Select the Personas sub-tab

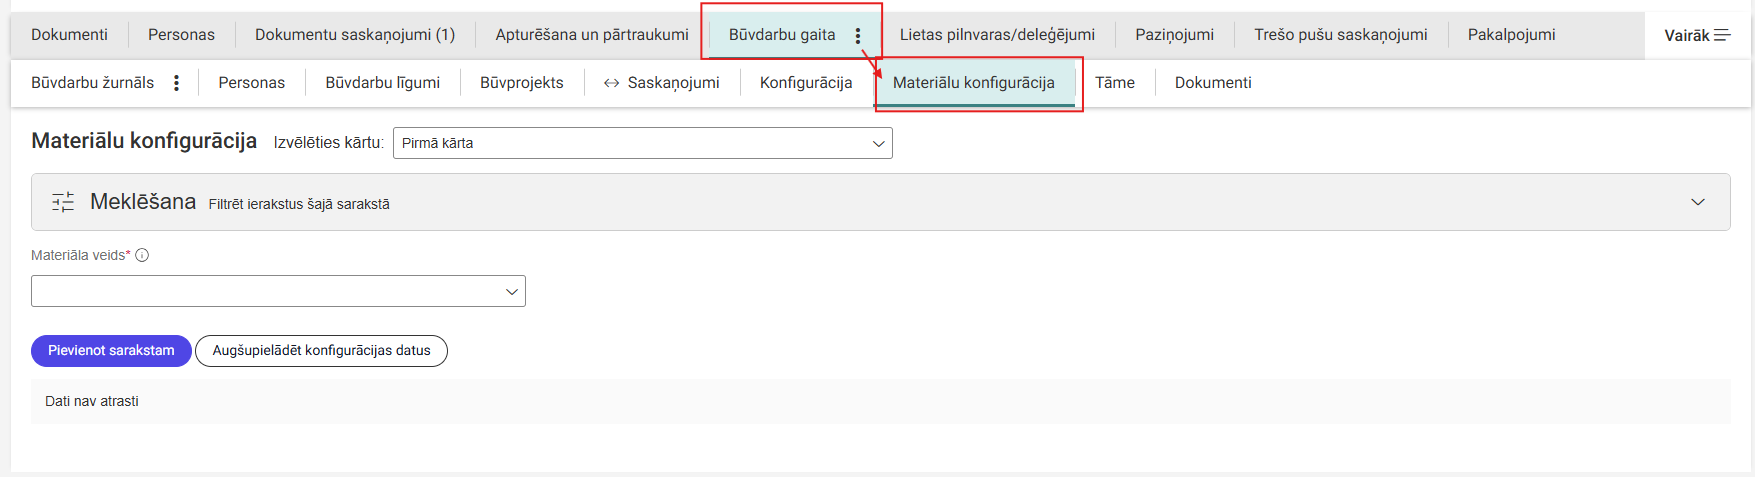click(251, 83)
